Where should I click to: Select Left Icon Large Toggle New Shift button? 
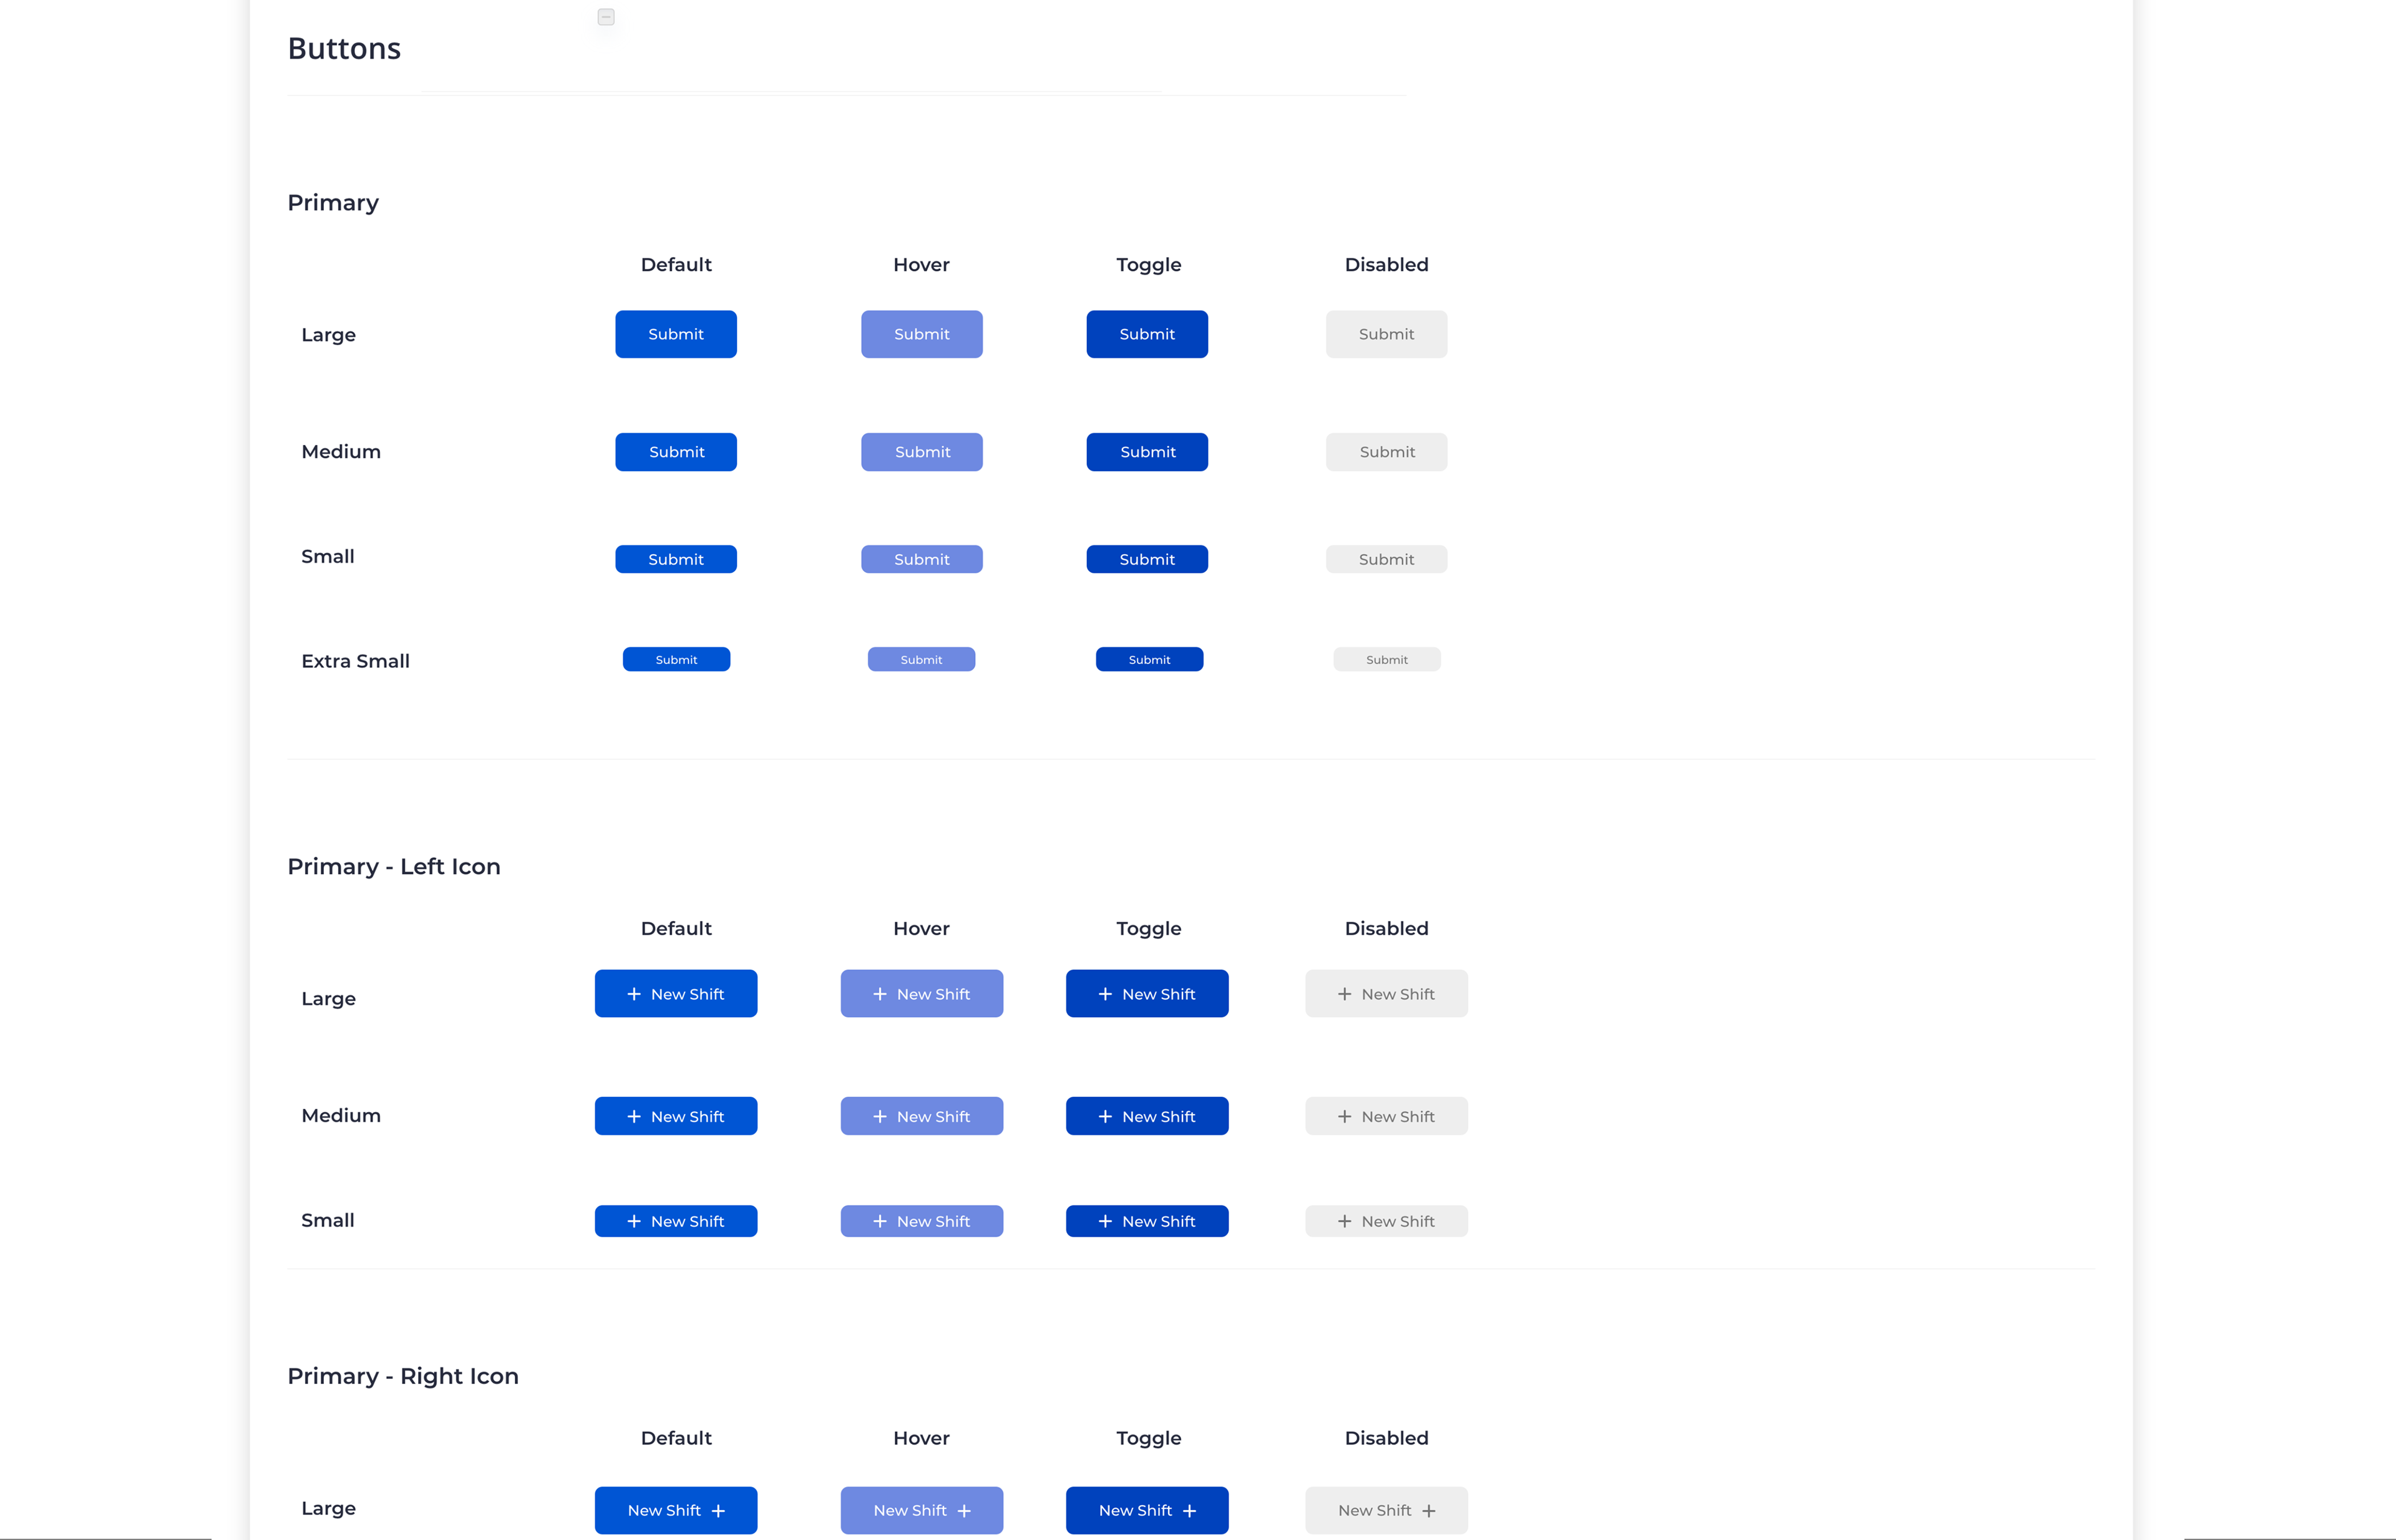tap(1147, 993)
